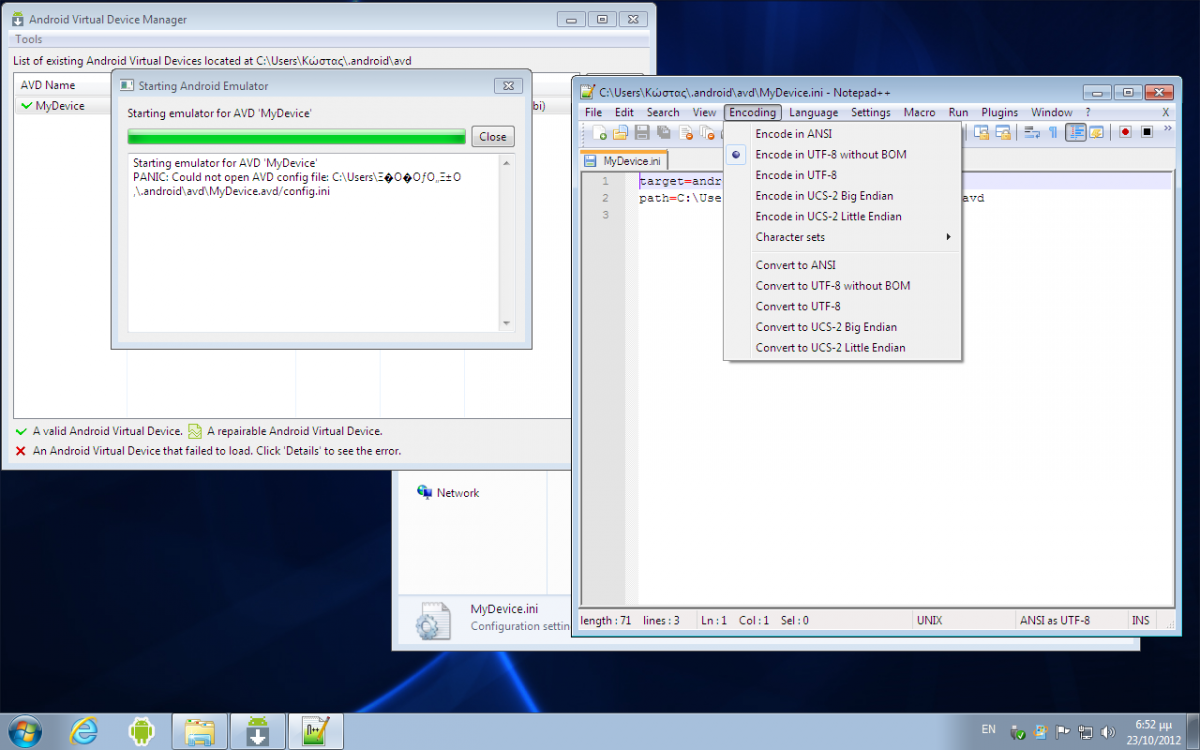Click scroll down arrow in emulator log box
The height and width of the screenshot is (750, 1200).
click(506, 323)
